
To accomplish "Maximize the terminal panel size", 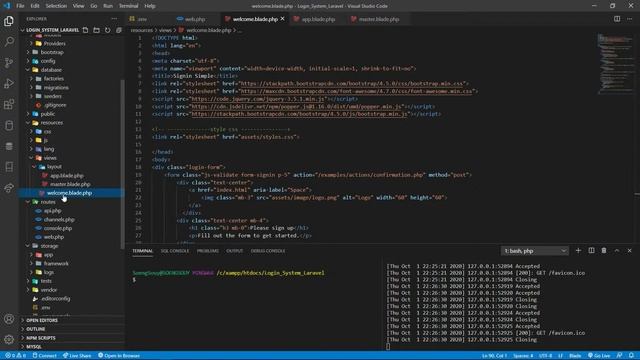I will 617,251.
